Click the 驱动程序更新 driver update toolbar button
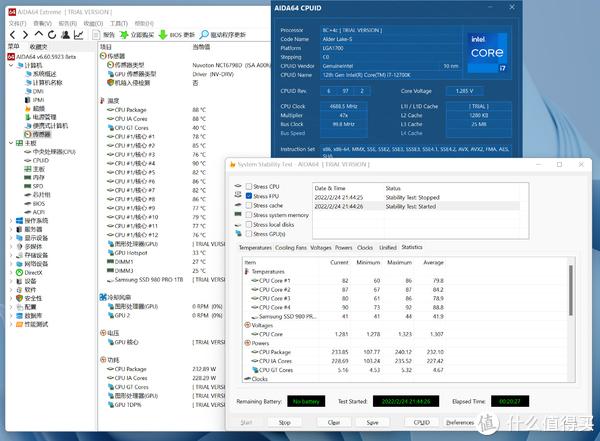 [223, 35]
